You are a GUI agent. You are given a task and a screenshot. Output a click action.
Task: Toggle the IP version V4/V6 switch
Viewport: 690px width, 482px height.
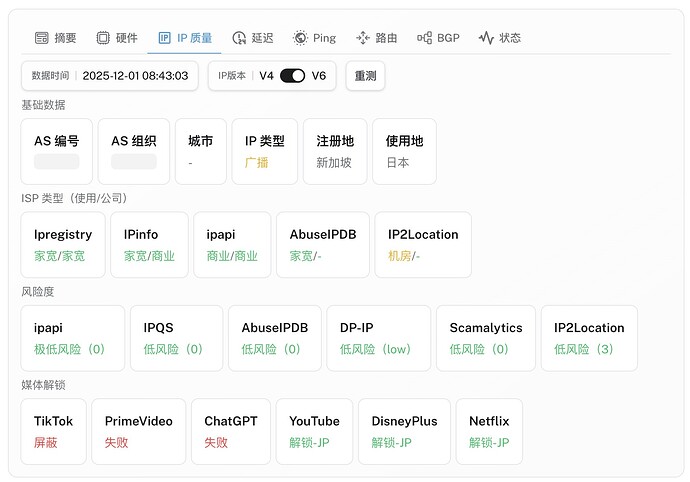click(293, 76)
